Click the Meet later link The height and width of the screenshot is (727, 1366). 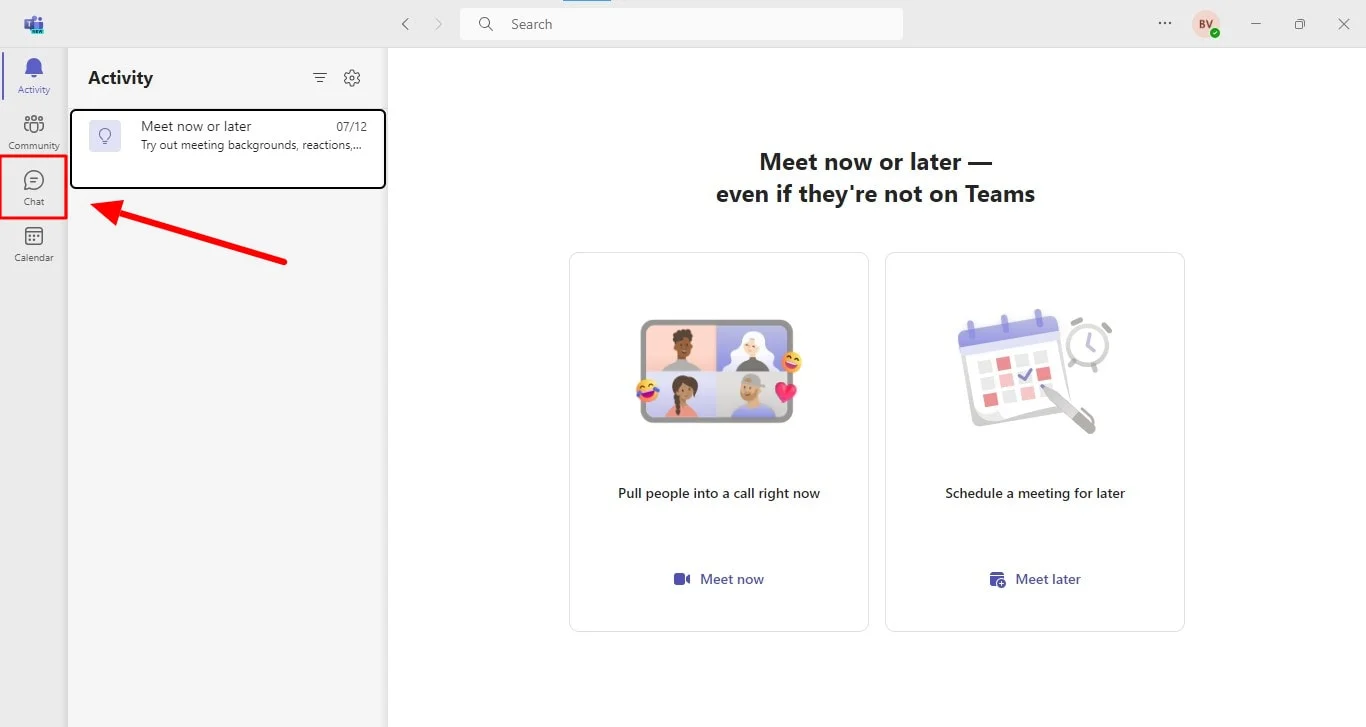pos(1035,579)
